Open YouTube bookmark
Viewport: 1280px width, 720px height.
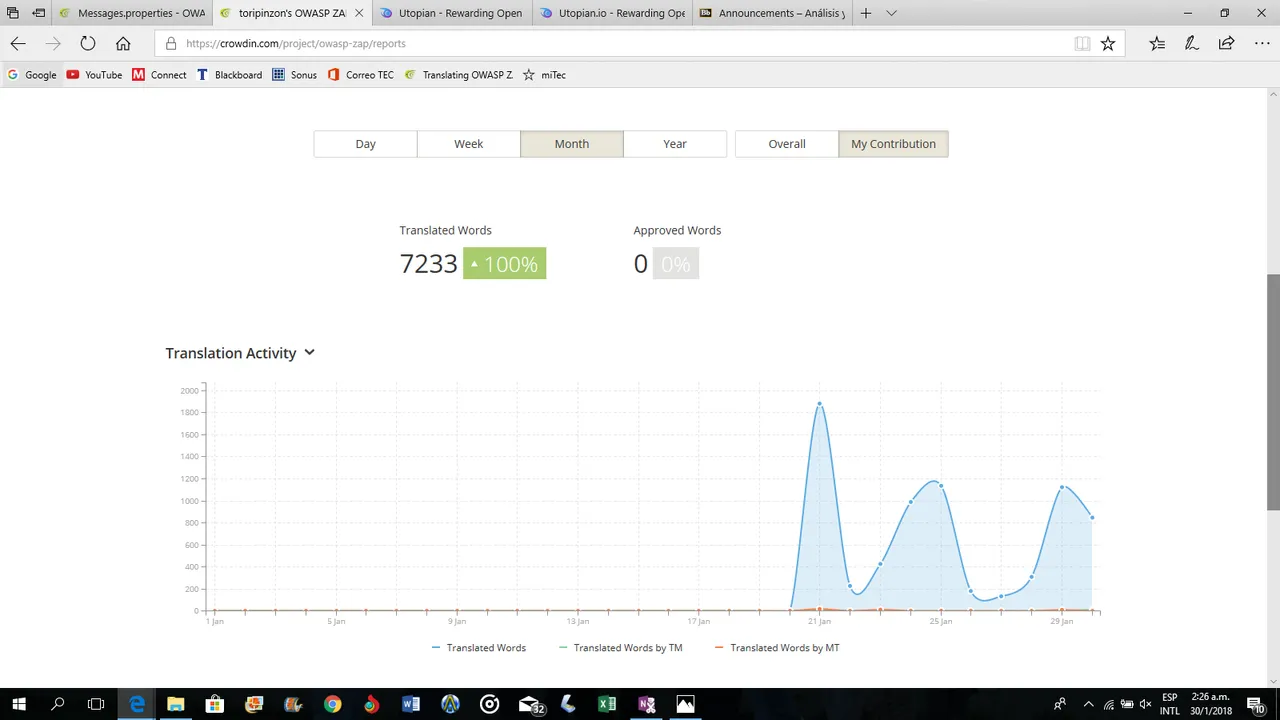click(x=94, y=75)
